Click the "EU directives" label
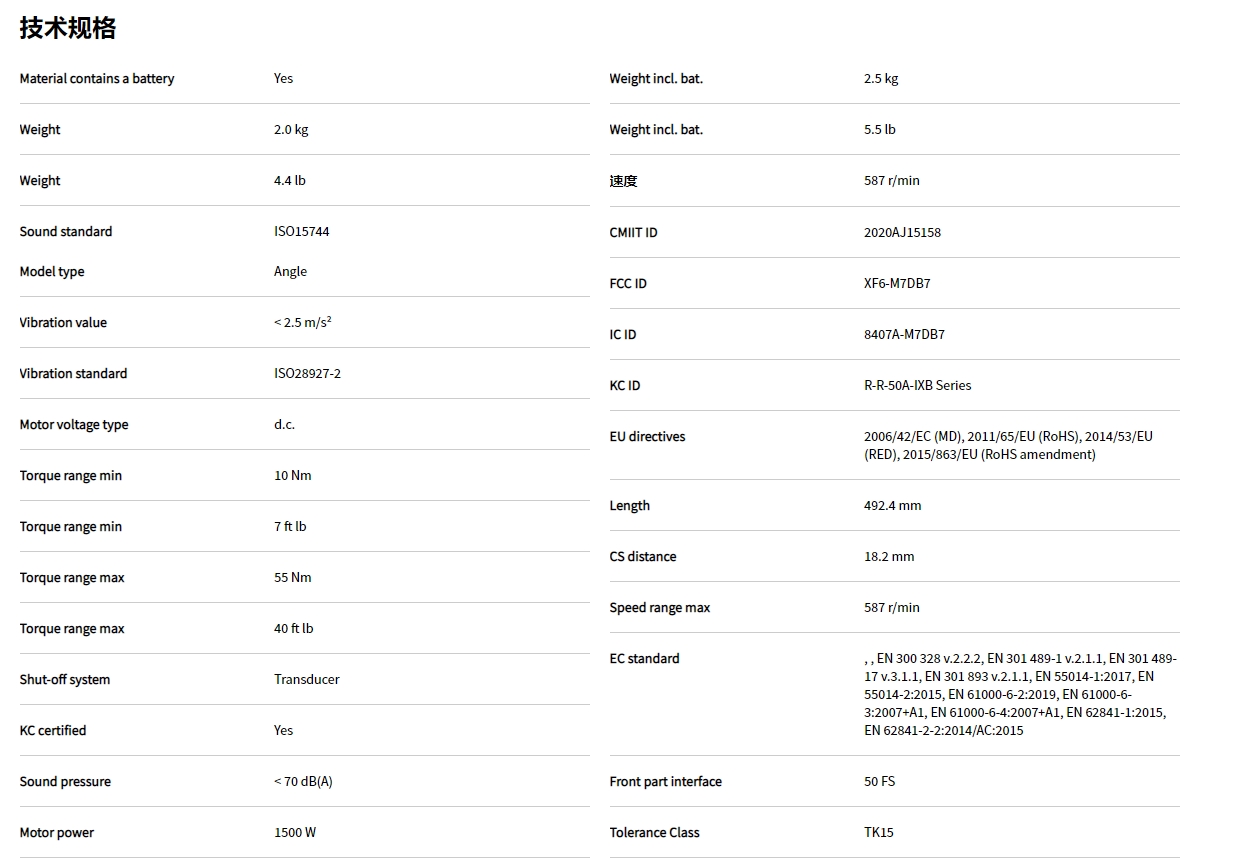This screenshot has width=1260, height=860. [647, 437]
